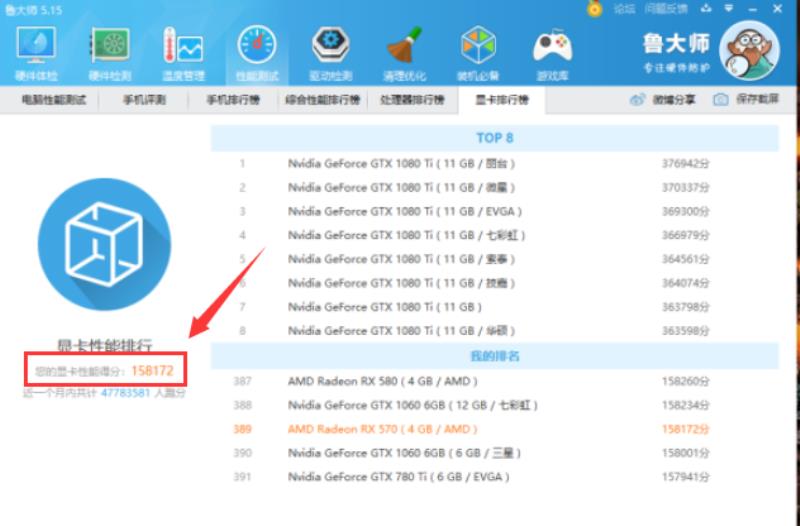Select rank 4 row scoring 366979分
Viewport: 800px width, 526px height.
[x=494, y=235]
